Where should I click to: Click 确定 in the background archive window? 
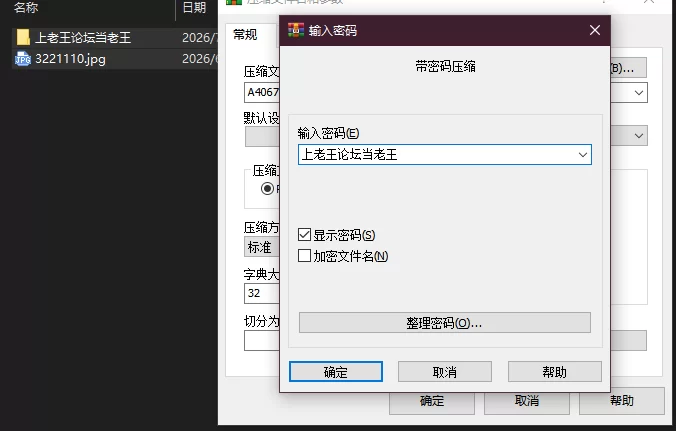click(x=432, y=401)
